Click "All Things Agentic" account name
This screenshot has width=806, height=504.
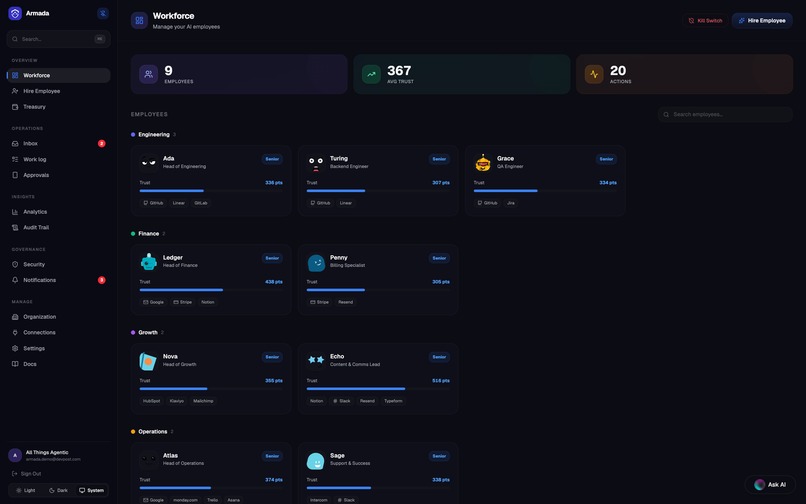point(47,453)
